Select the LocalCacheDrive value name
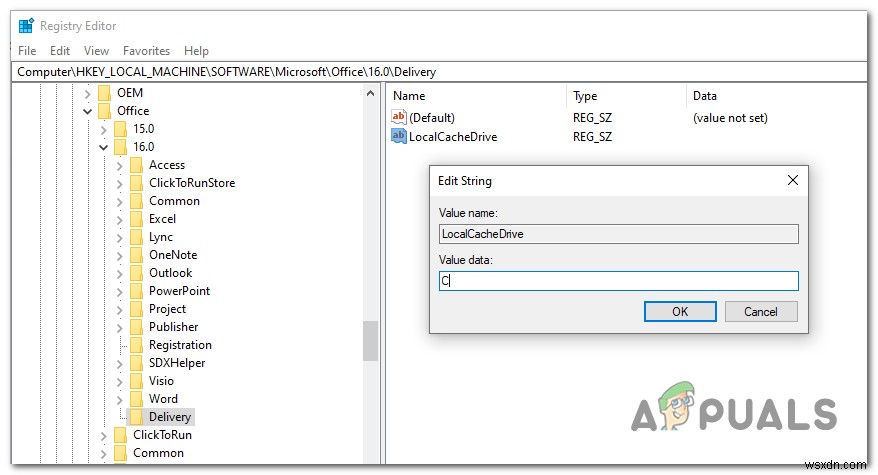The height and width of the screenshot is (475, 878). point(453,137)
